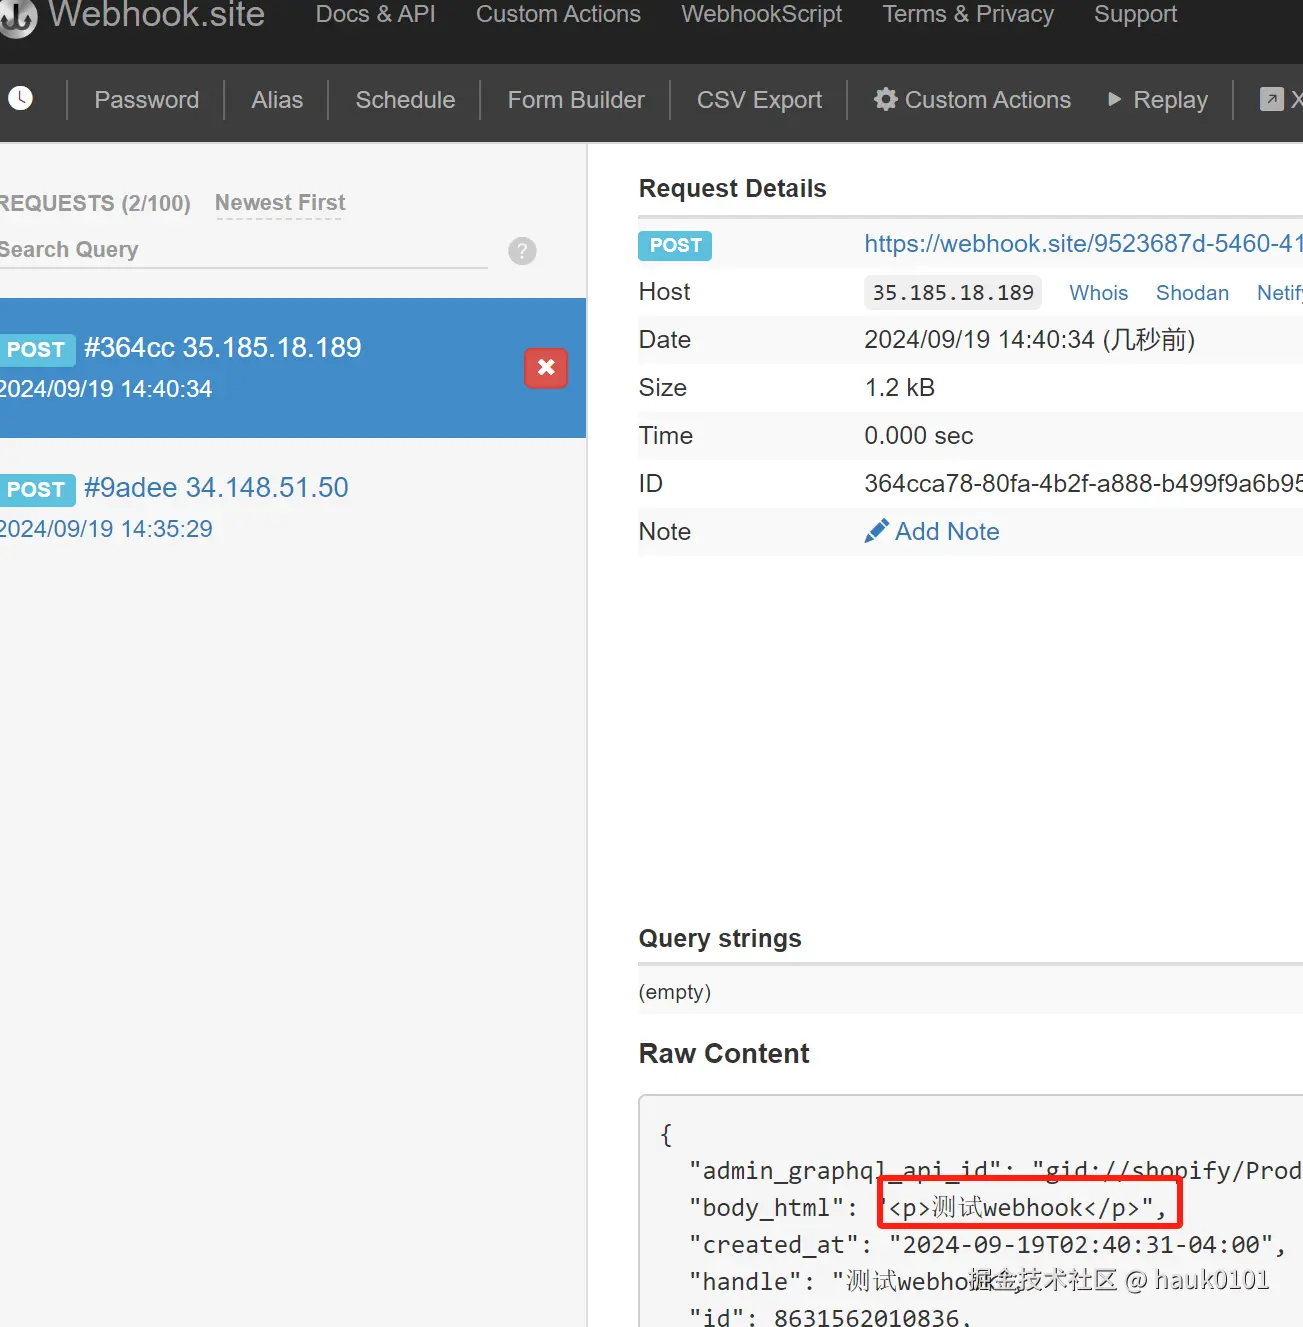
Task: Open WebhookScript page
Action: coord(762,14)
